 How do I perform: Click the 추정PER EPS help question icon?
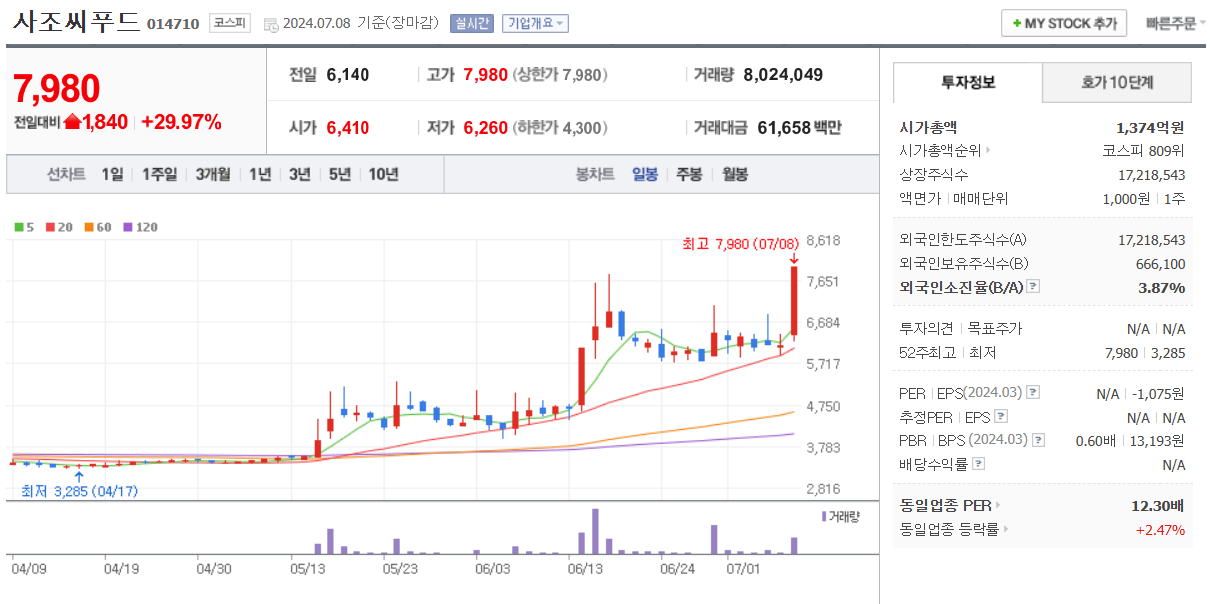click(x=1001, y=417)
